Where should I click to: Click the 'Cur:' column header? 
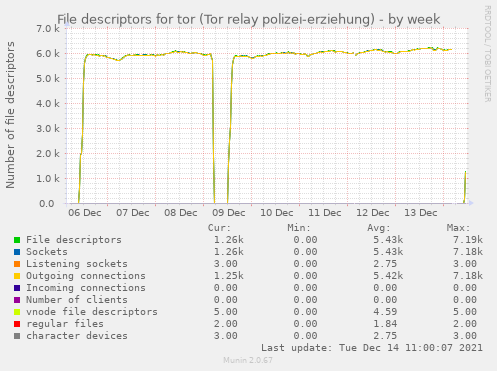click(x=219, y=228)
